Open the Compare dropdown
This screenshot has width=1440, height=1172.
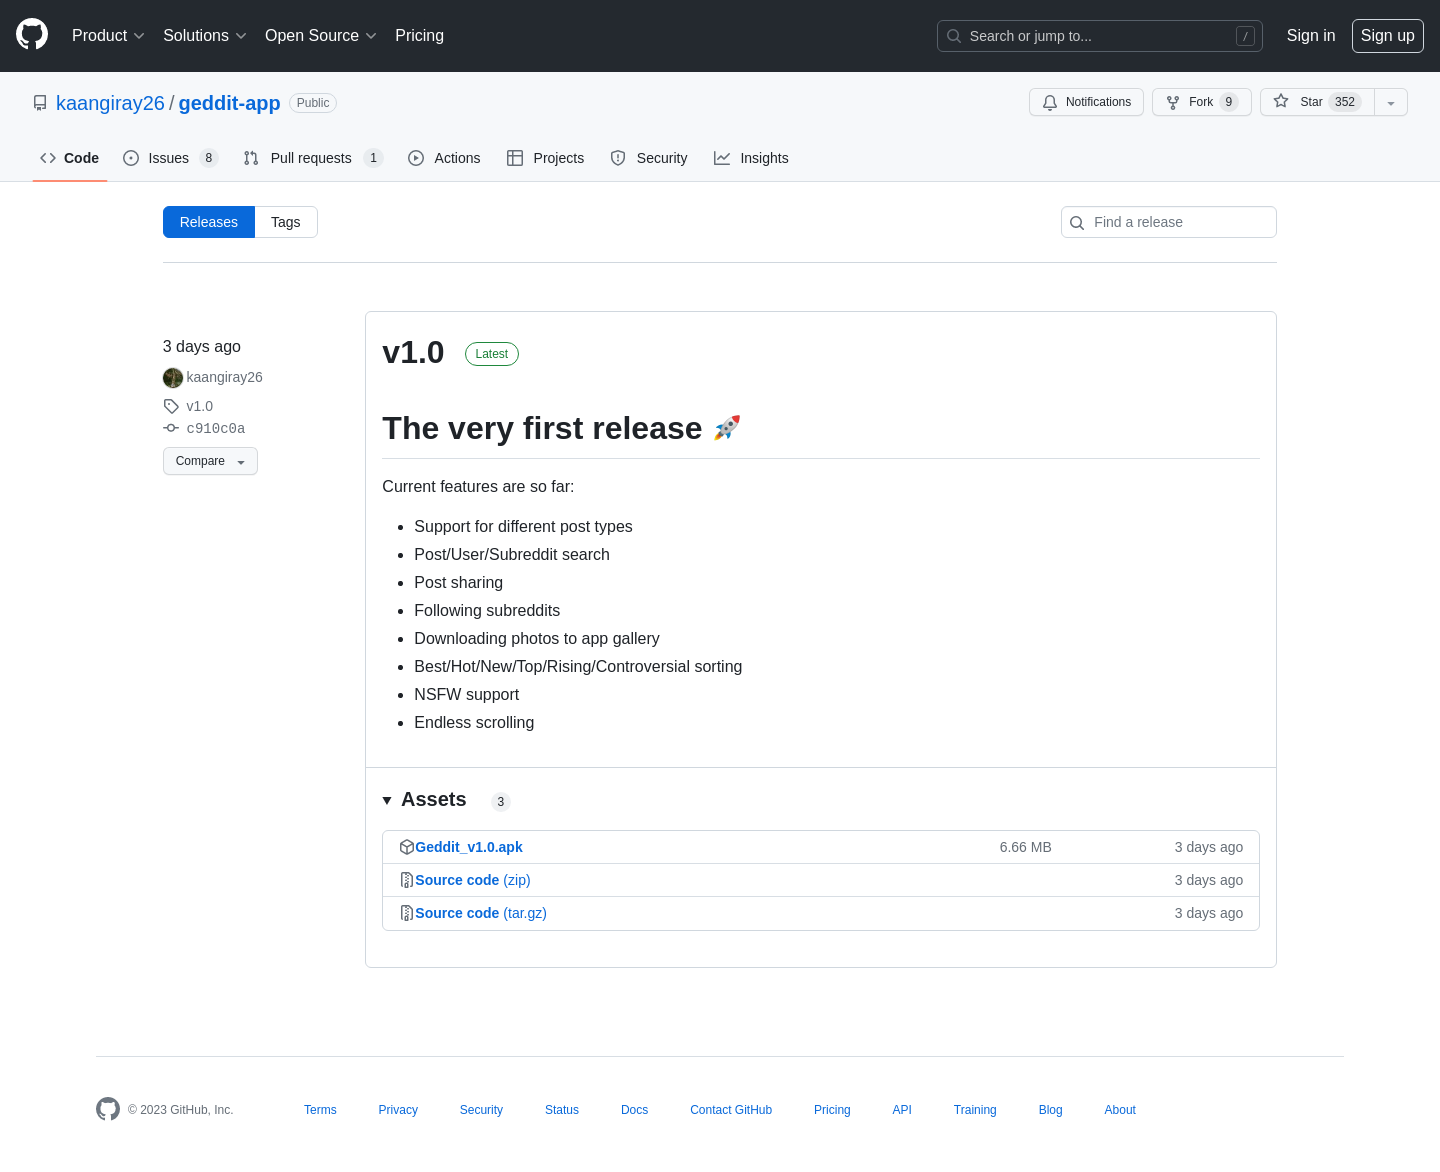click(x=210, y=461)
